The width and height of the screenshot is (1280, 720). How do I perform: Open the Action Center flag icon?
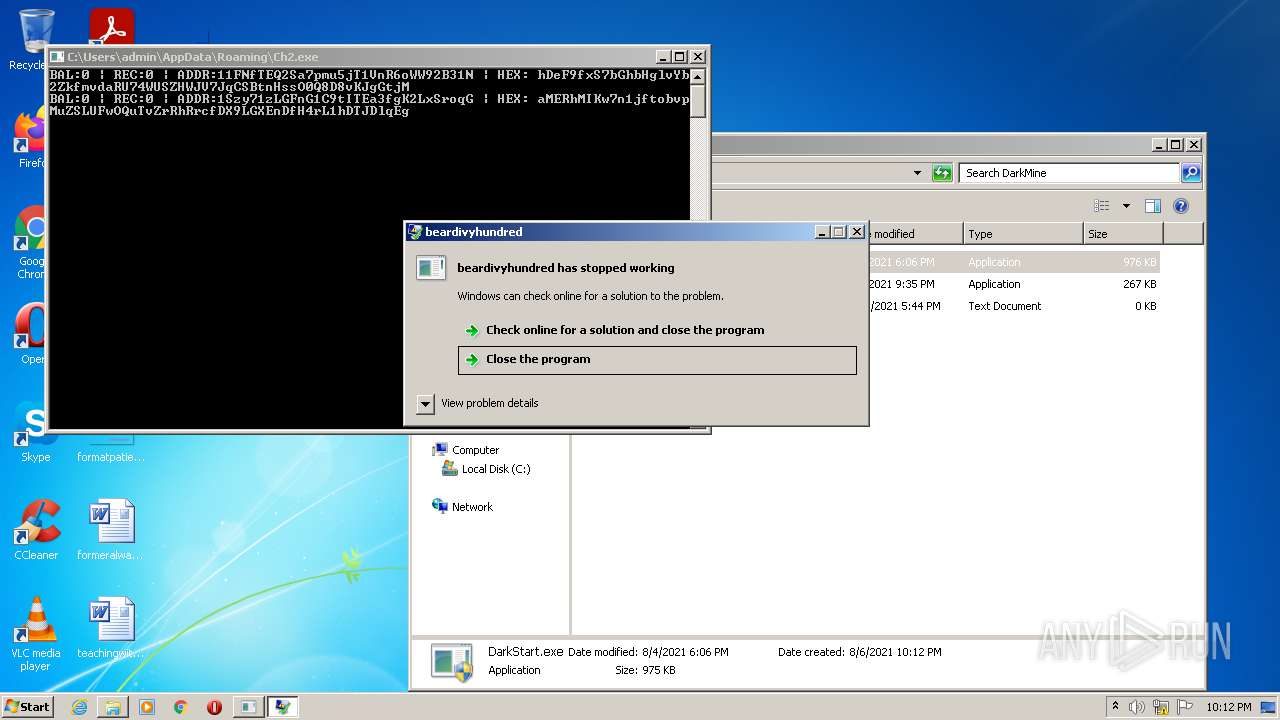tap(1185, 707)
